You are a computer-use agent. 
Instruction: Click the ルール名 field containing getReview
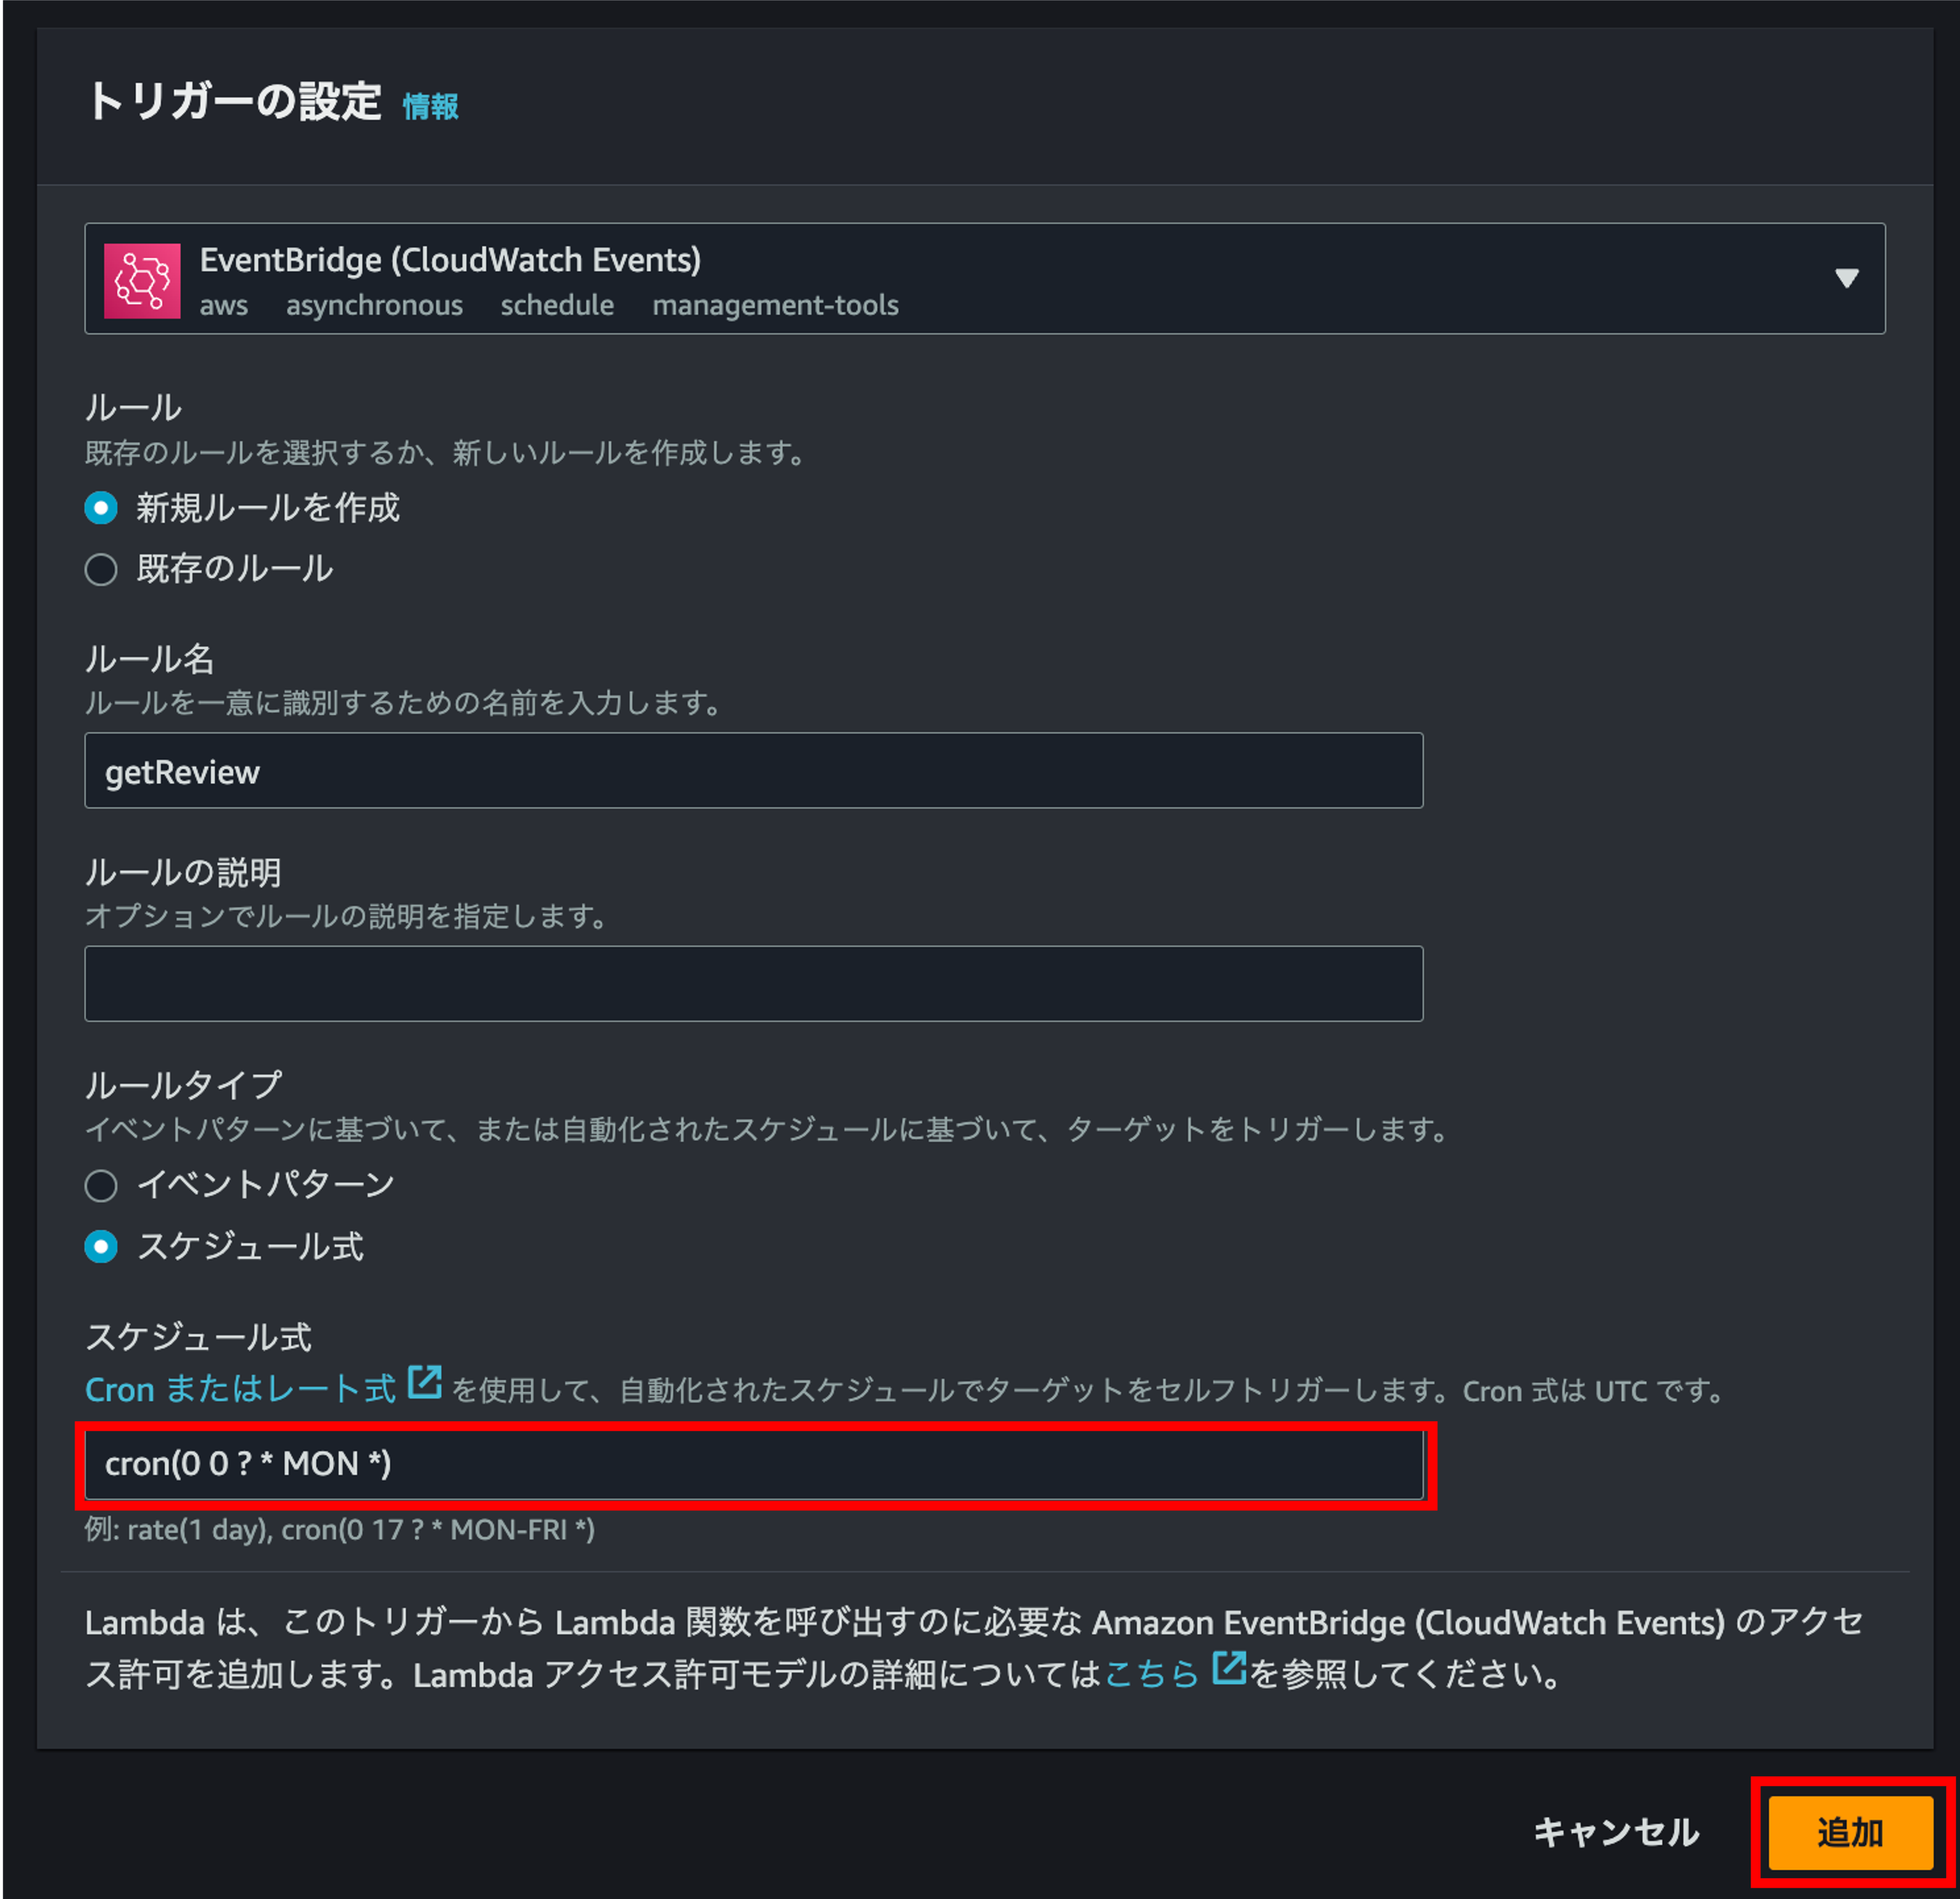click(x=753, y=770)
